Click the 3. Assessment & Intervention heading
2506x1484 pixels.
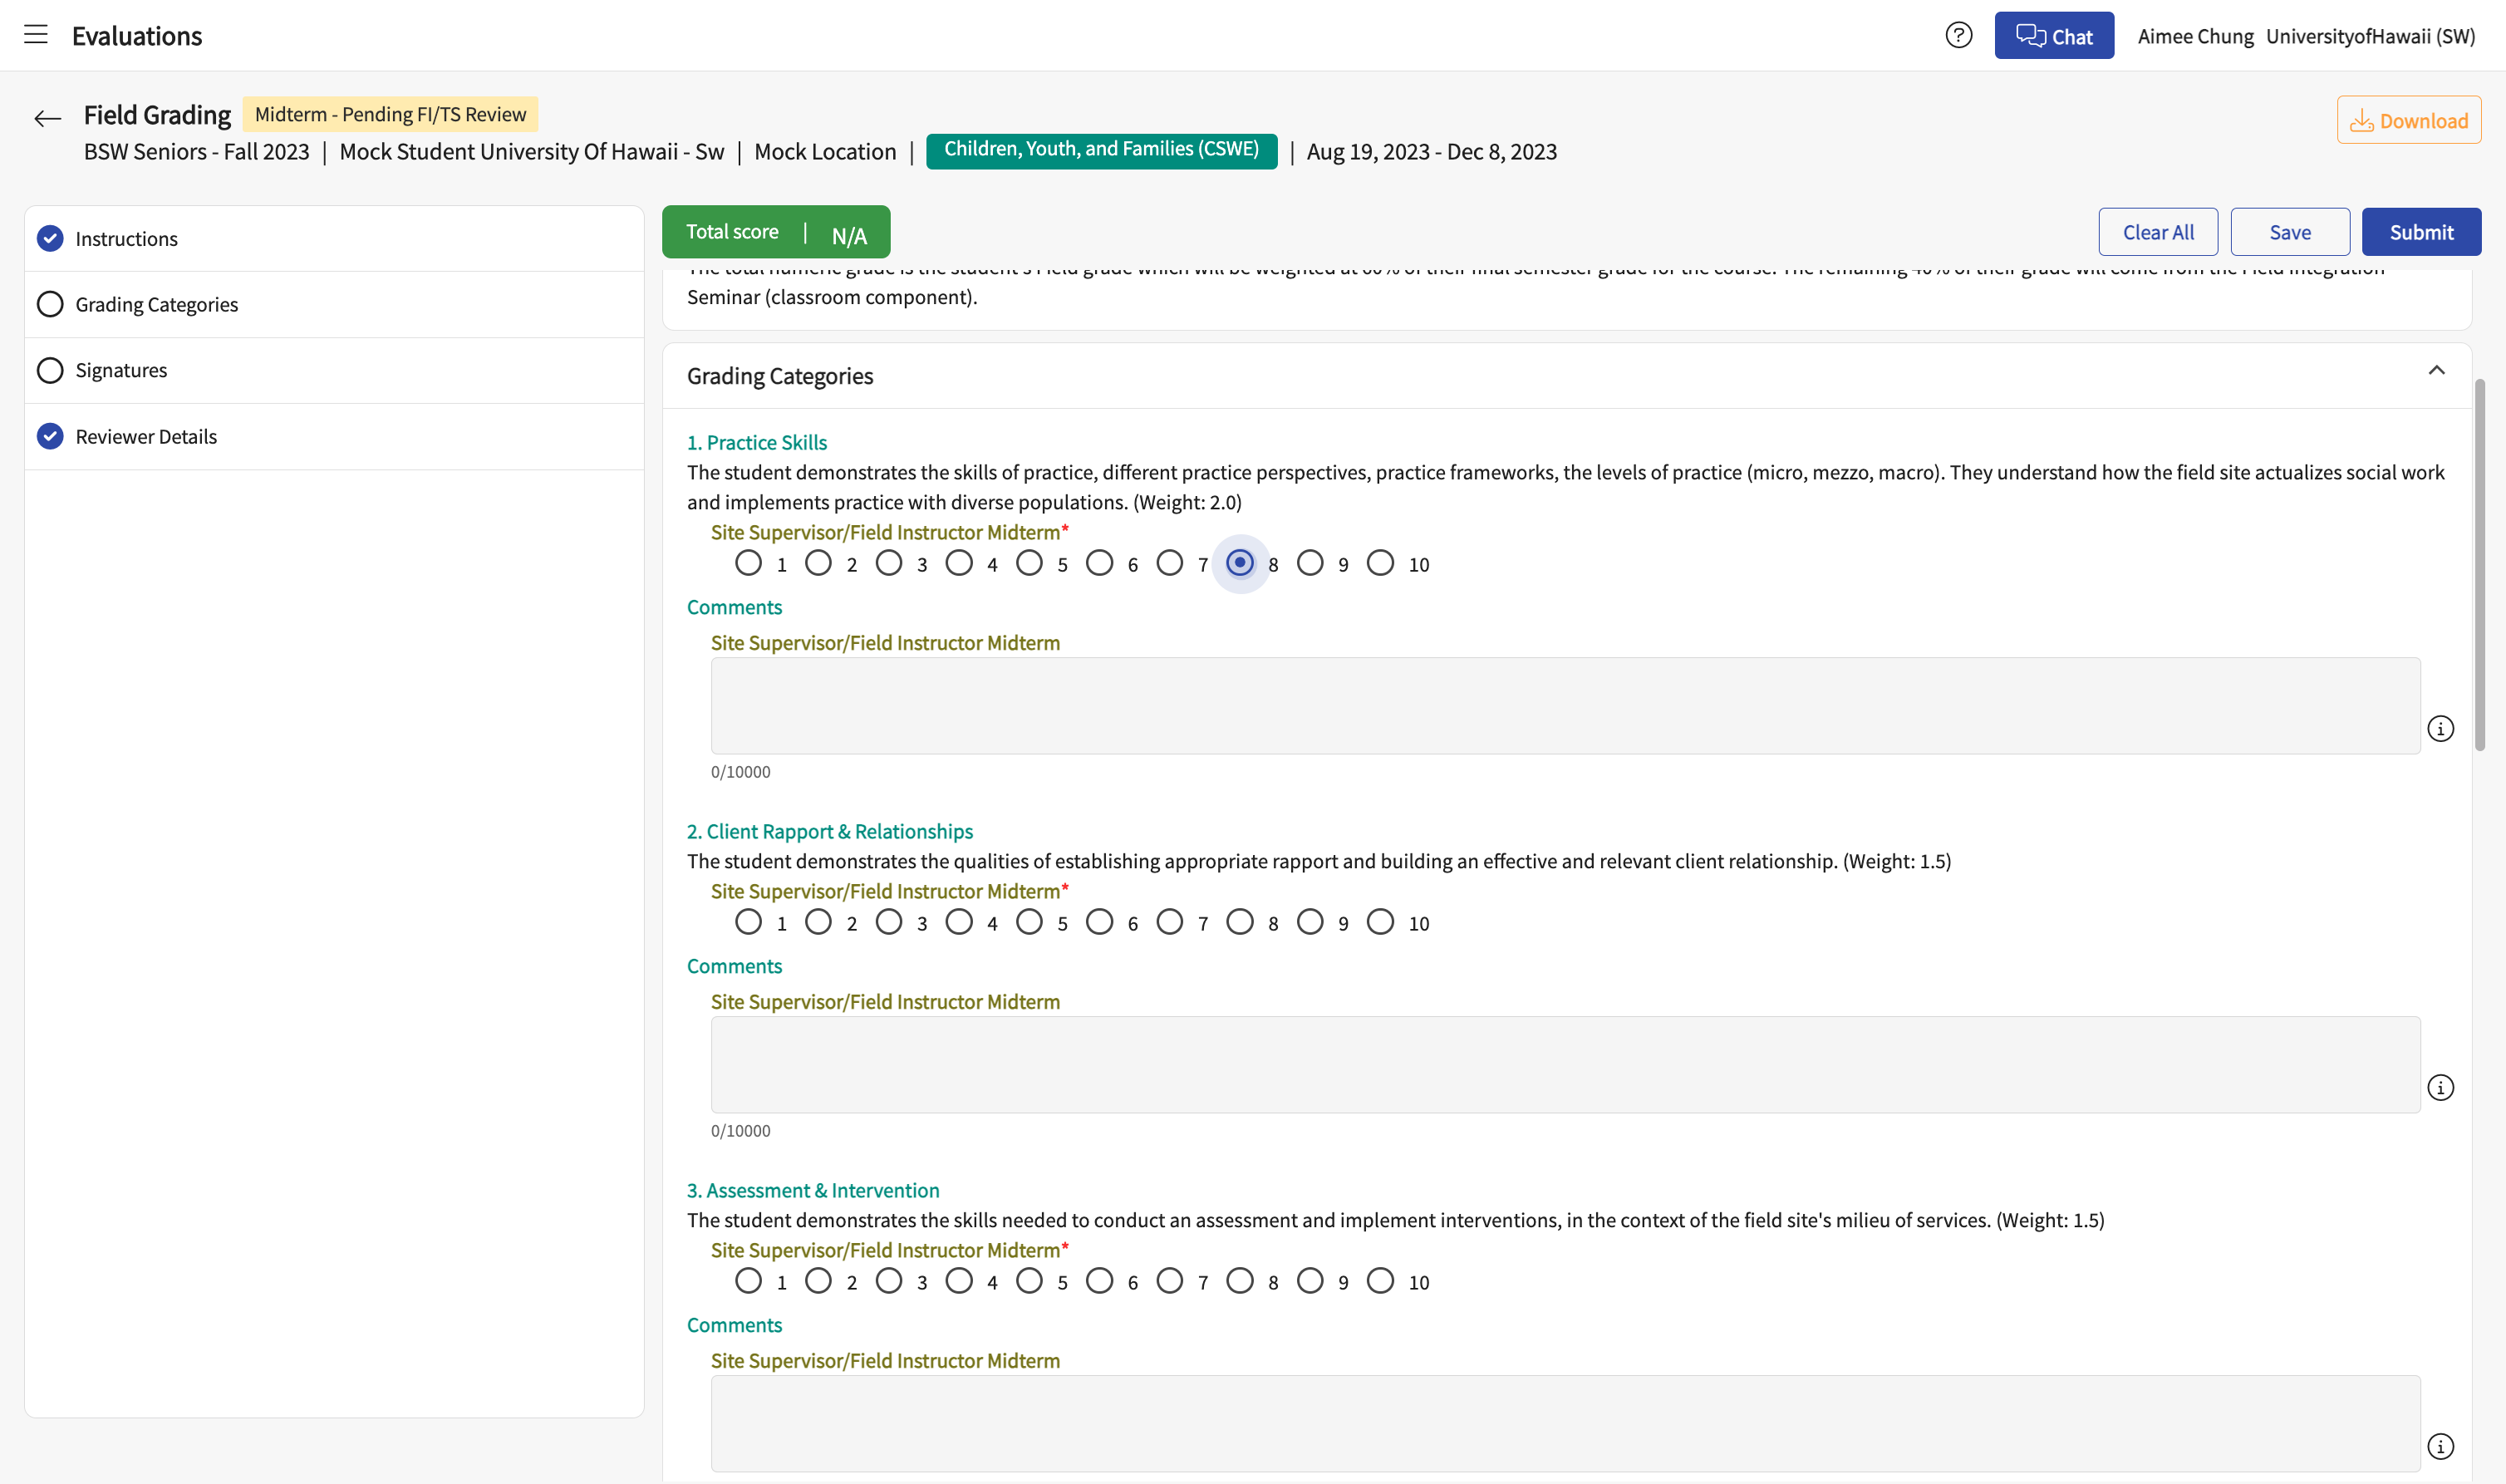pyautogui.click(x=813, y=1191)
